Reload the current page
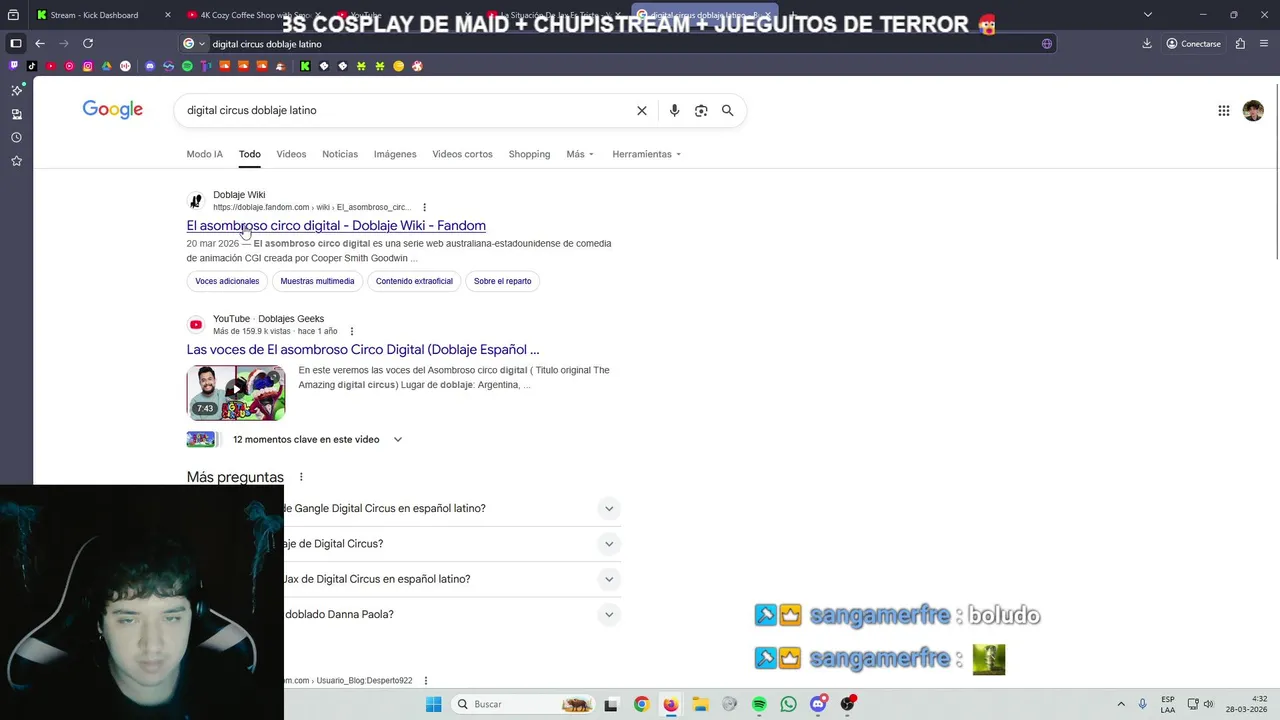 point(88,43)
